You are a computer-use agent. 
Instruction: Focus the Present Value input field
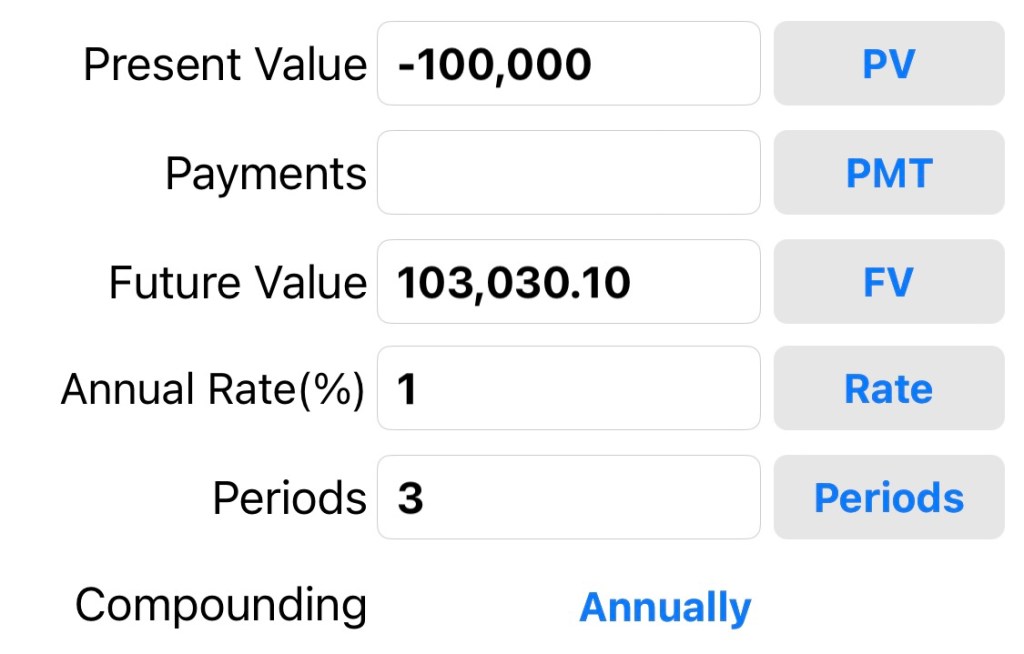pyautogui.click(x=568, y=64)
